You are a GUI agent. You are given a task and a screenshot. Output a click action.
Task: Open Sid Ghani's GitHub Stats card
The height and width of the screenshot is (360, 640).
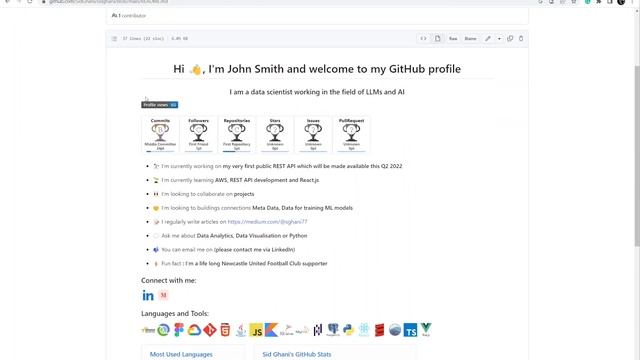[335, 353]
